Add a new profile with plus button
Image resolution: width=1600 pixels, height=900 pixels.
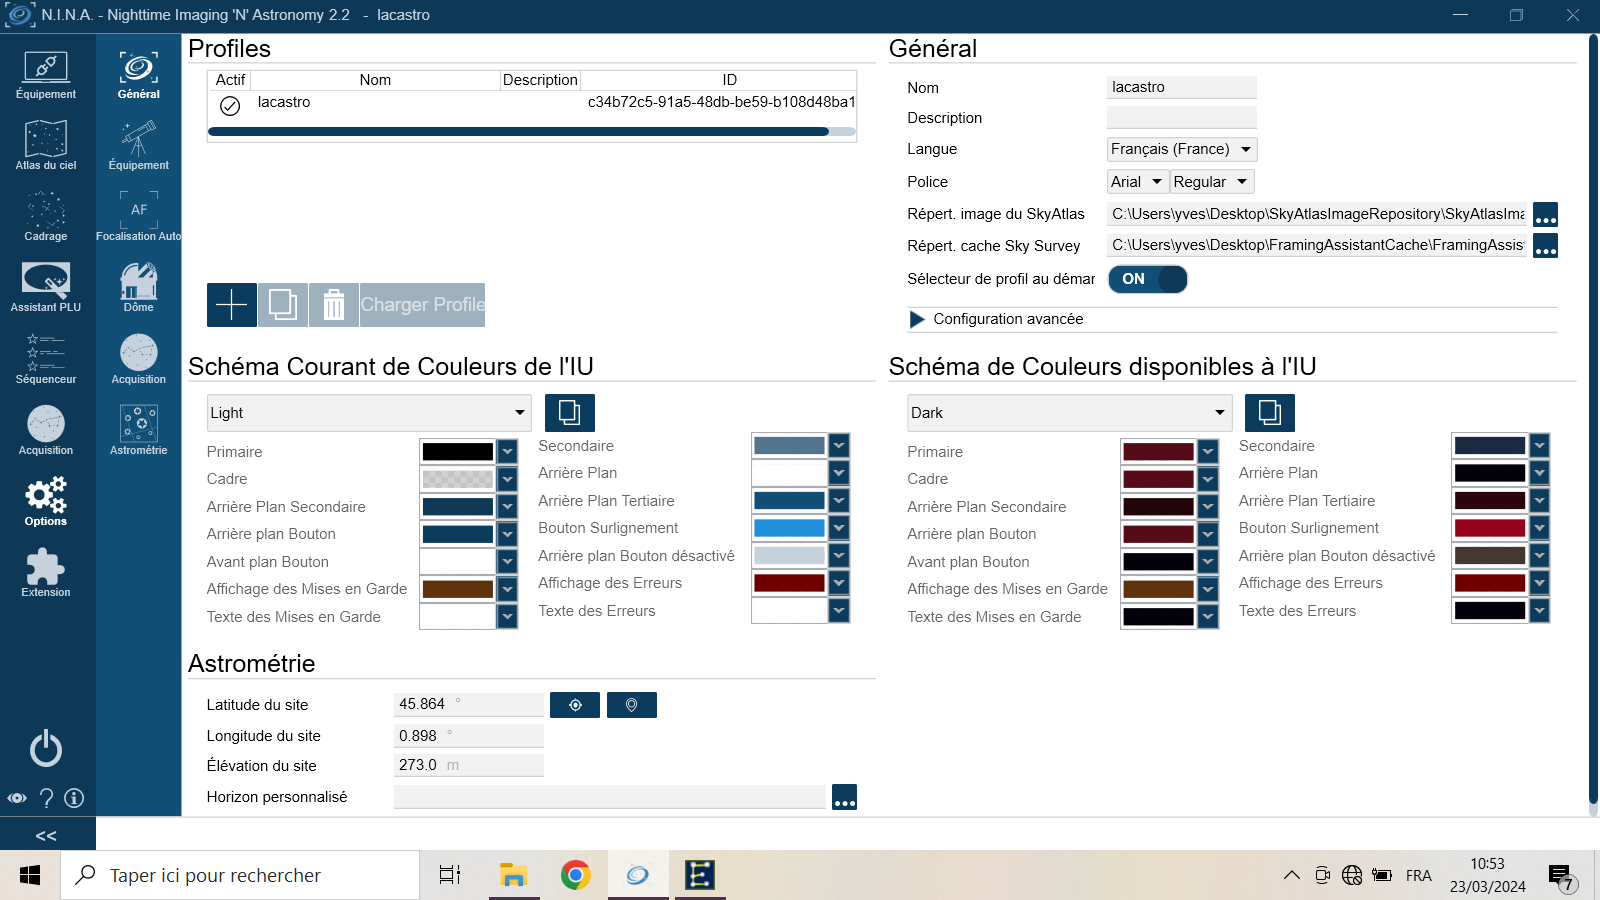click(x=231, y=305)
